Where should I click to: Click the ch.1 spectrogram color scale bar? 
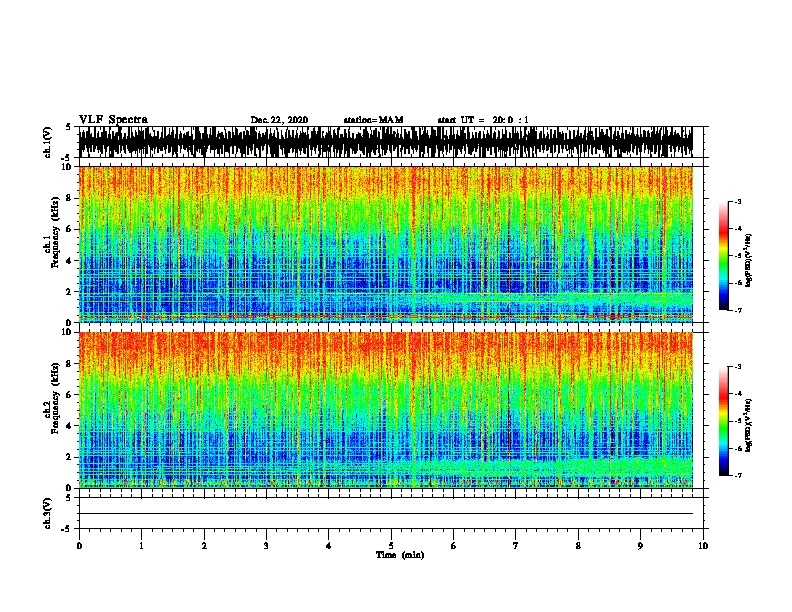pos(724,256)
